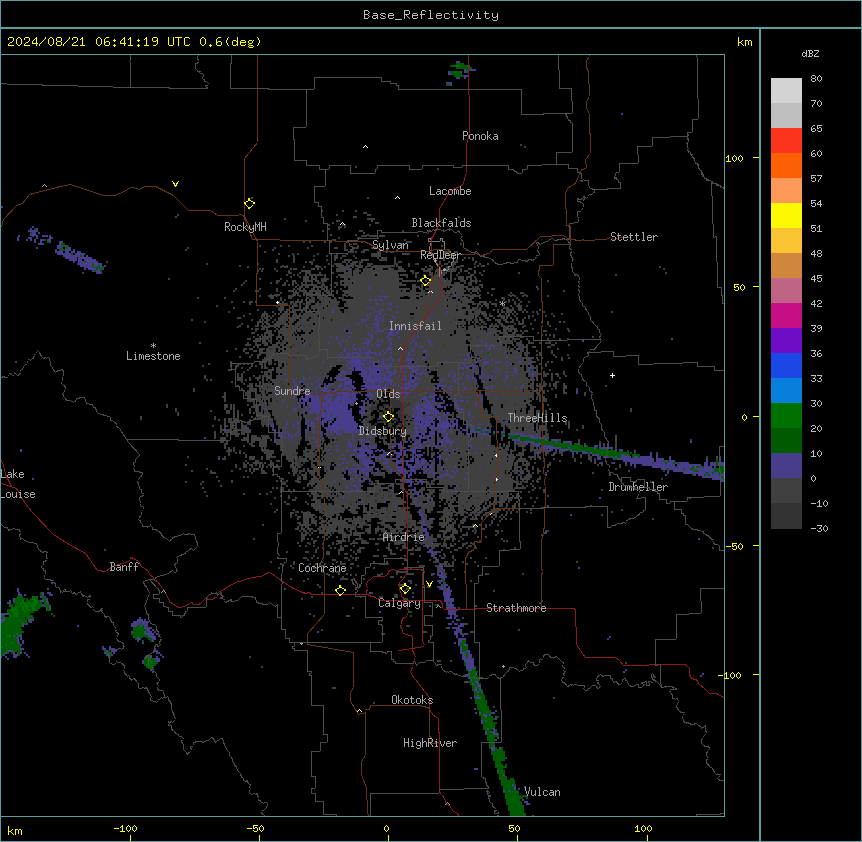Click the Lacombe map label
The image size is (862, 842).
coord(450,191)
